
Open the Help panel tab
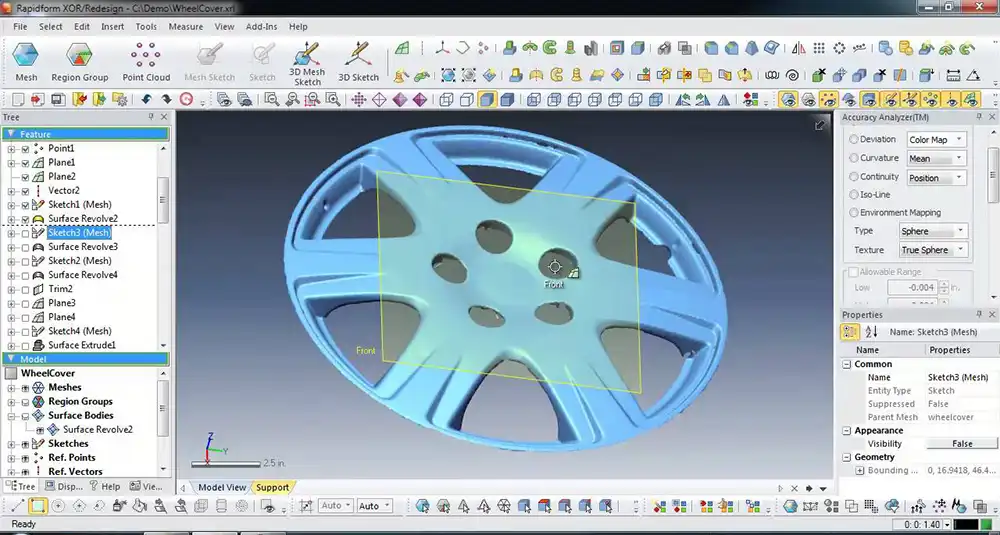click(x=105, y=487)
